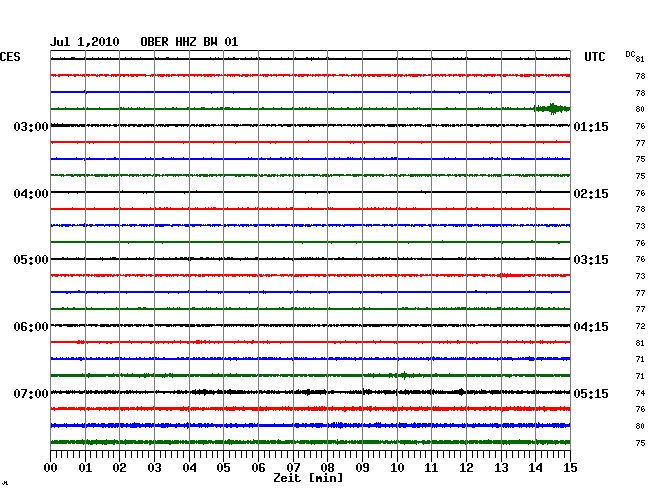Select the 03:00 local time label

click(x=31, y=127)
